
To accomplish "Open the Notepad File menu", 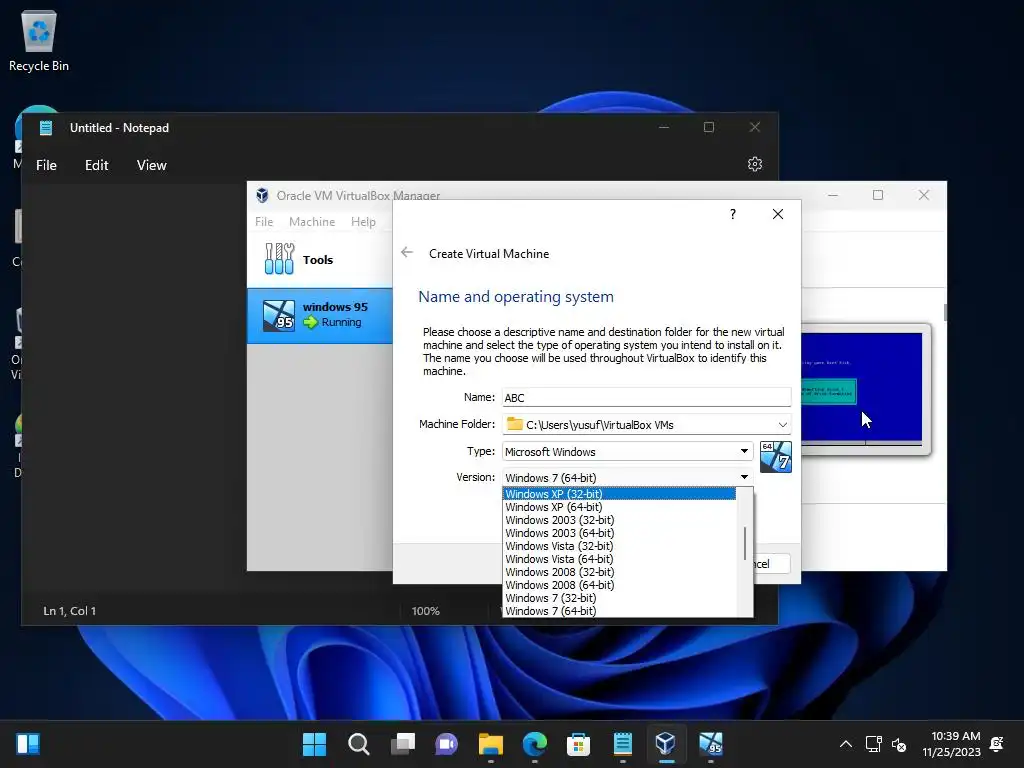I will click(46, 165).
